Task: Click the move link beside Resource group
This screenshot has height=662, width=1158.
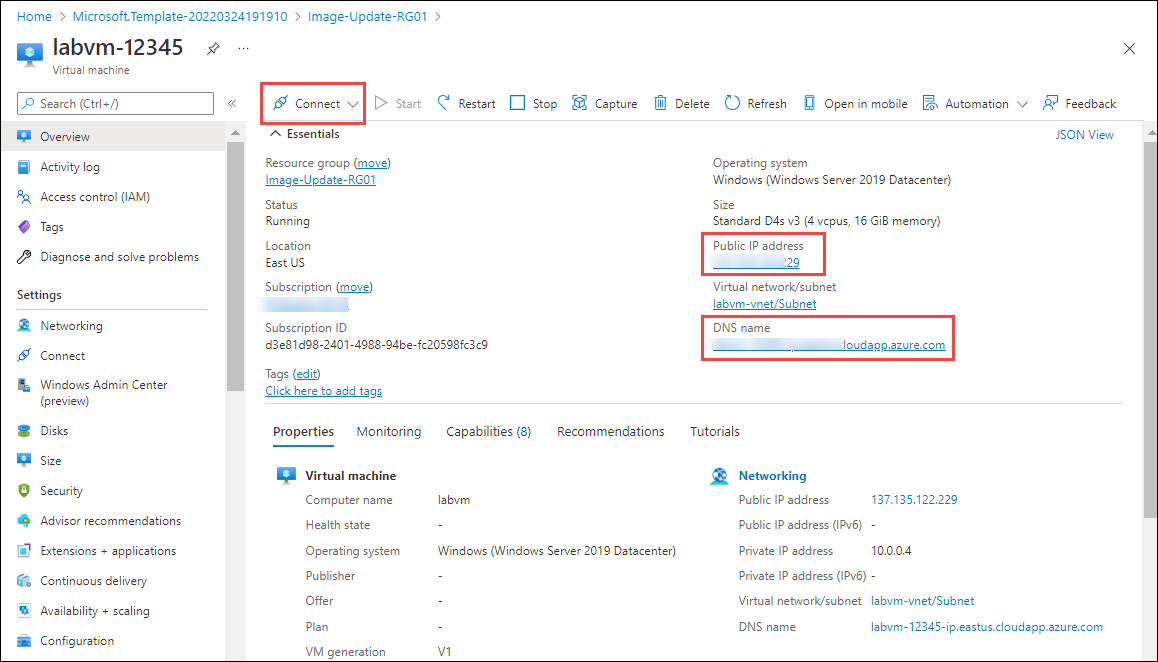Action: 372,163
